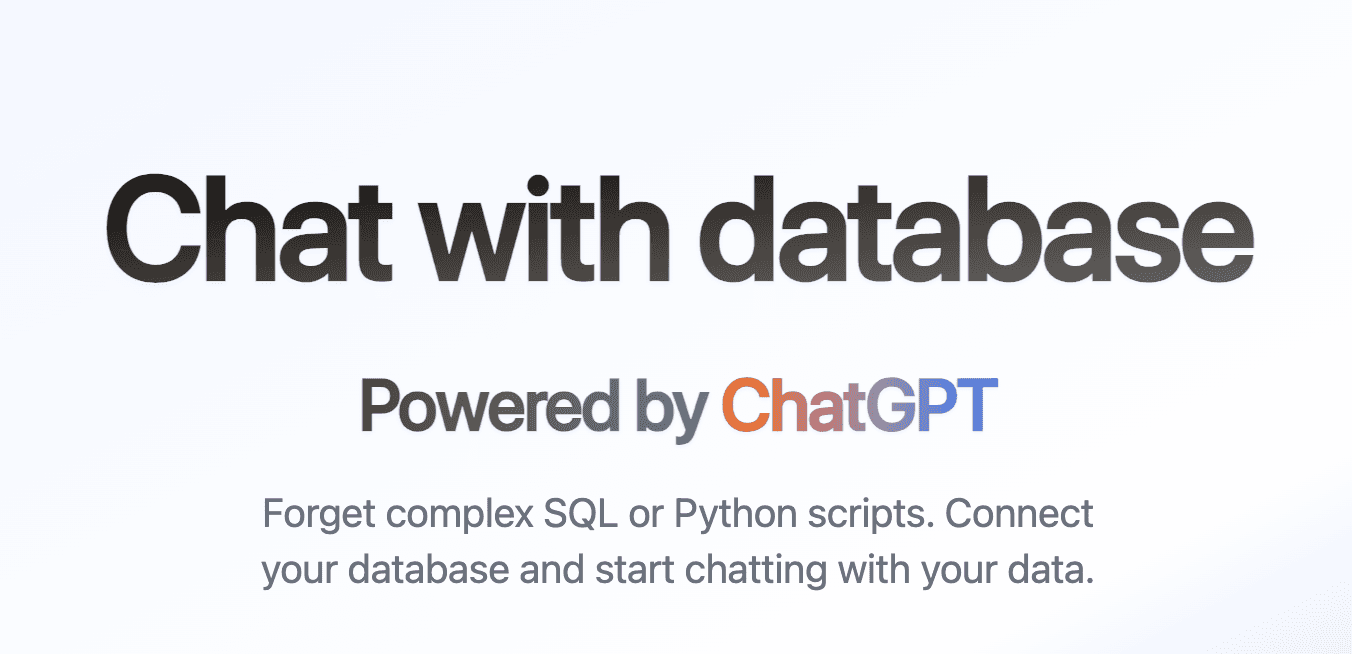
Task: Click the word "Powered" in the subtitle
Action: (490, 407)
